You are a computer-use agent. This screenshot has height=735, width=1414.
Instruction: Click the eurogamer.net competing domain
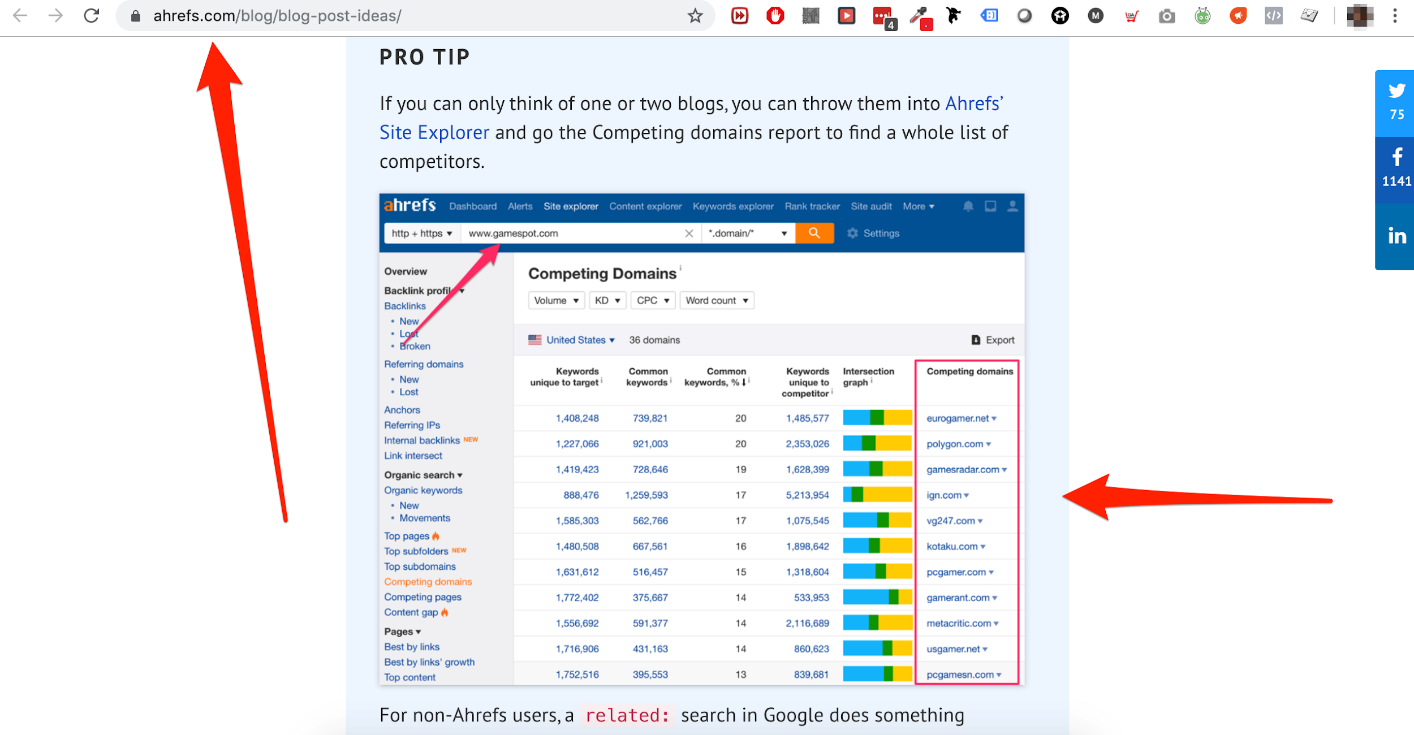[x=957, y=418]
